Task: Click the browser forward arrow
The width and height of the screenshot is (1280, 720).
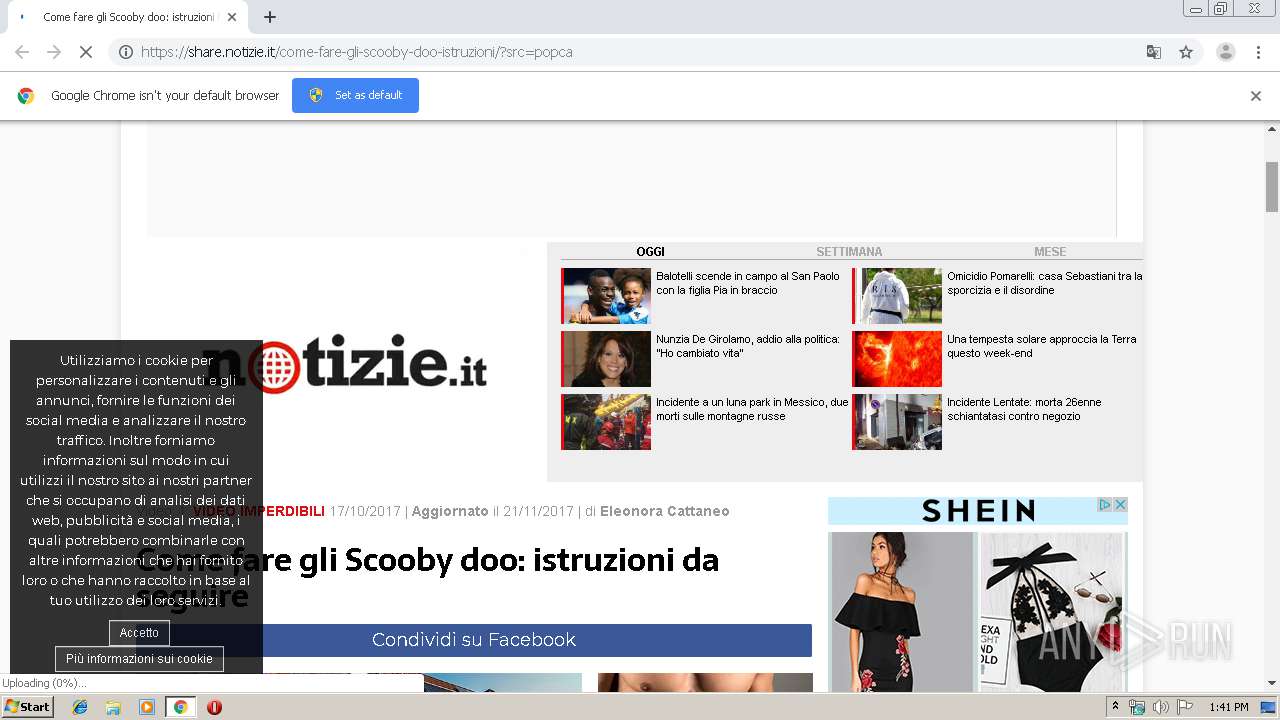Action: 54,52
